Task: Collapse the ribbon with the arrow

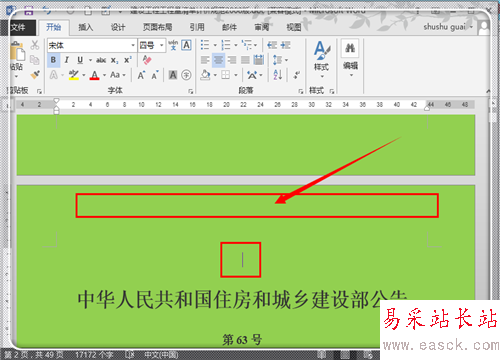Action: point(488,91)
